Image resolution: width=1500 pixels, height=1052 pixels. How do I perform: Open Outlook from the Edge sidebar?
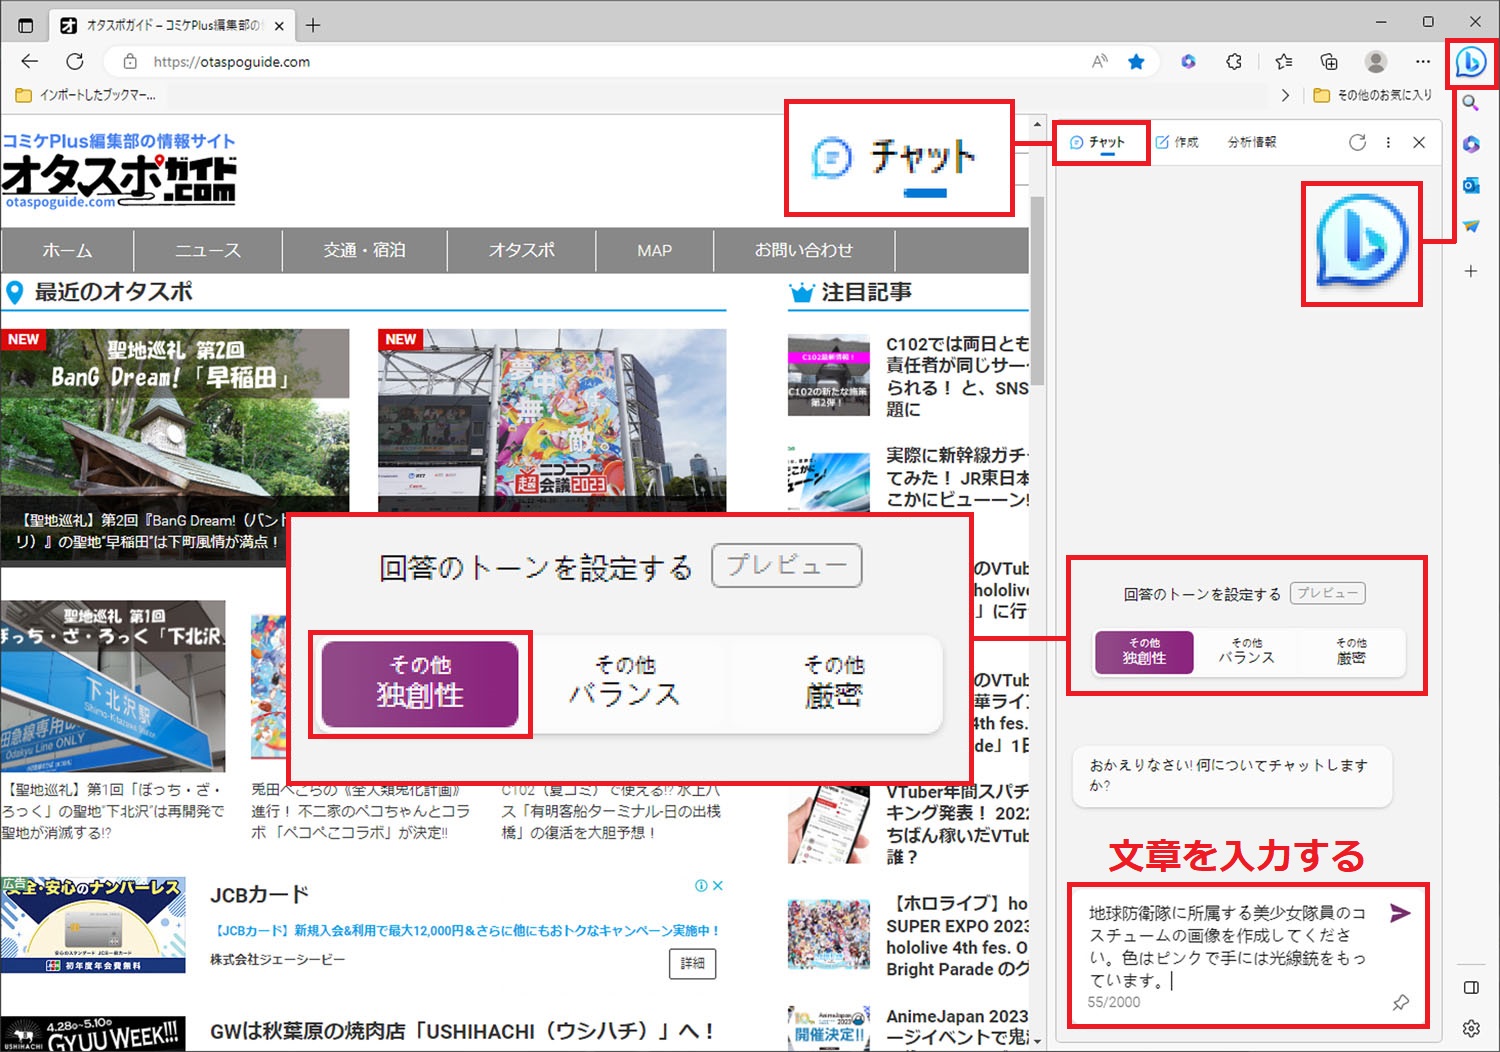click(1471, 185)
